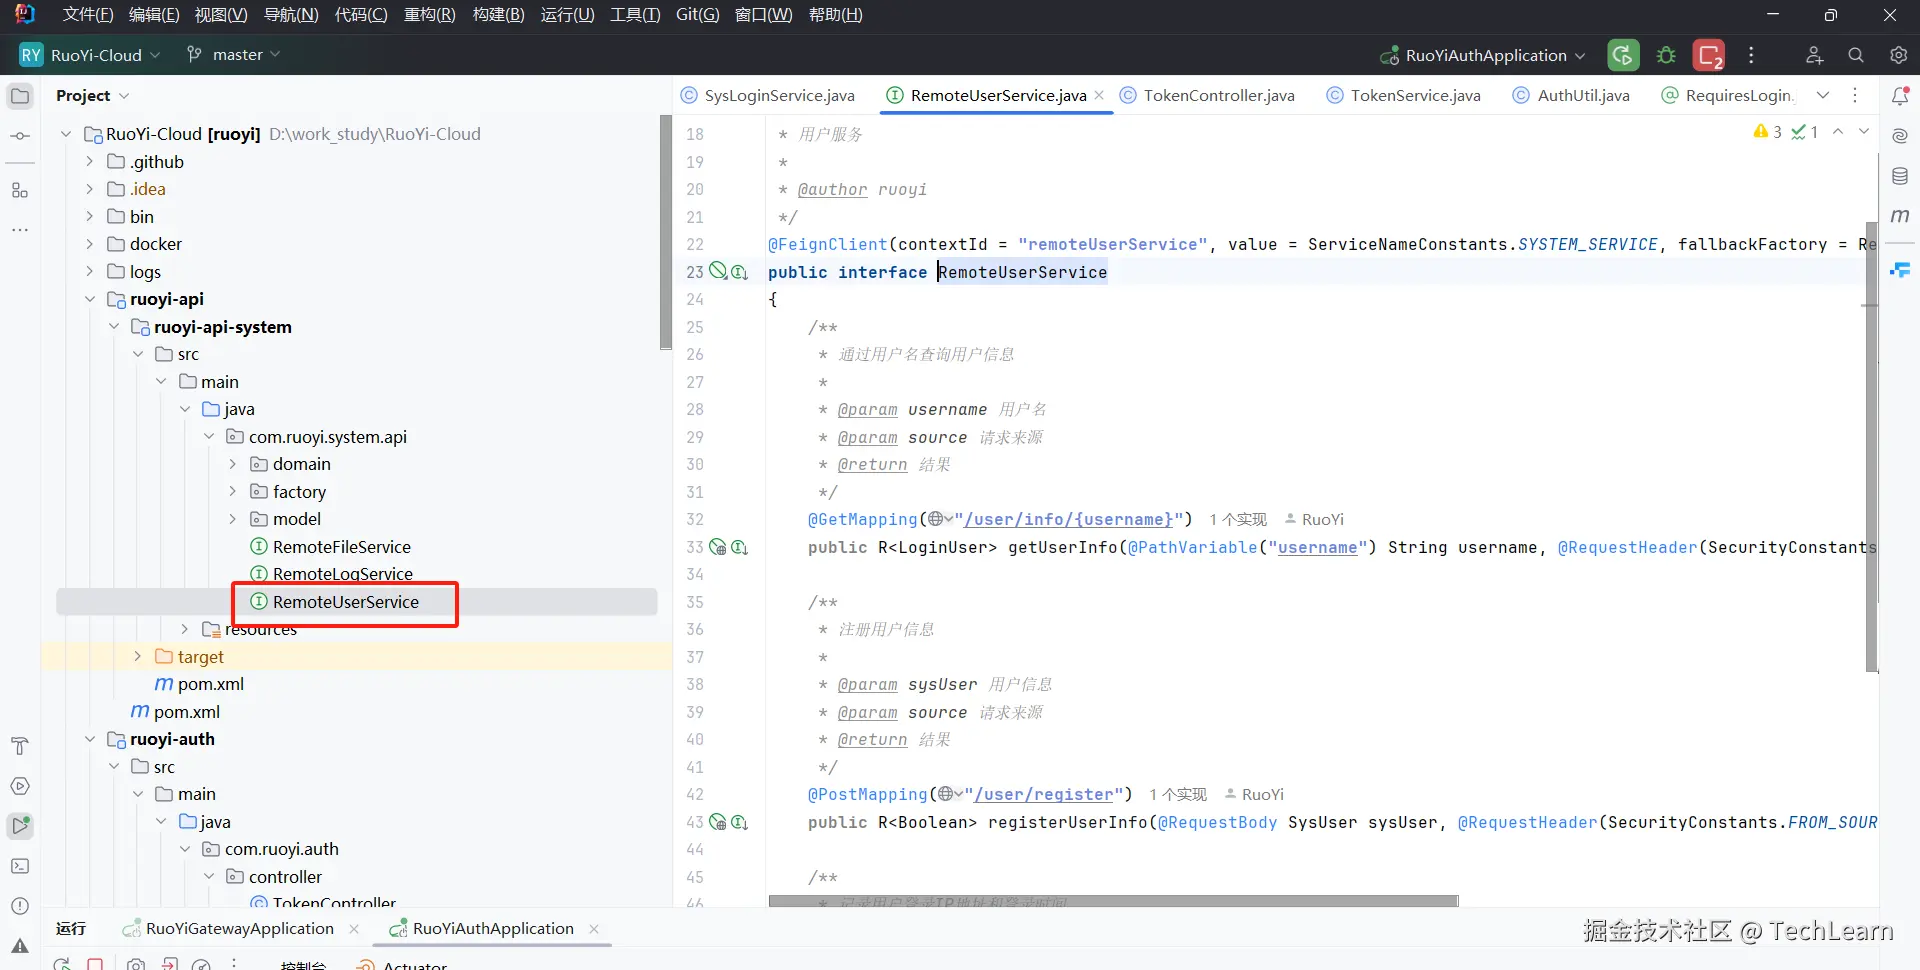1920x970 pixels.
Task: Show the hidden editor tabs list chevron
Action: [1823, 96]
